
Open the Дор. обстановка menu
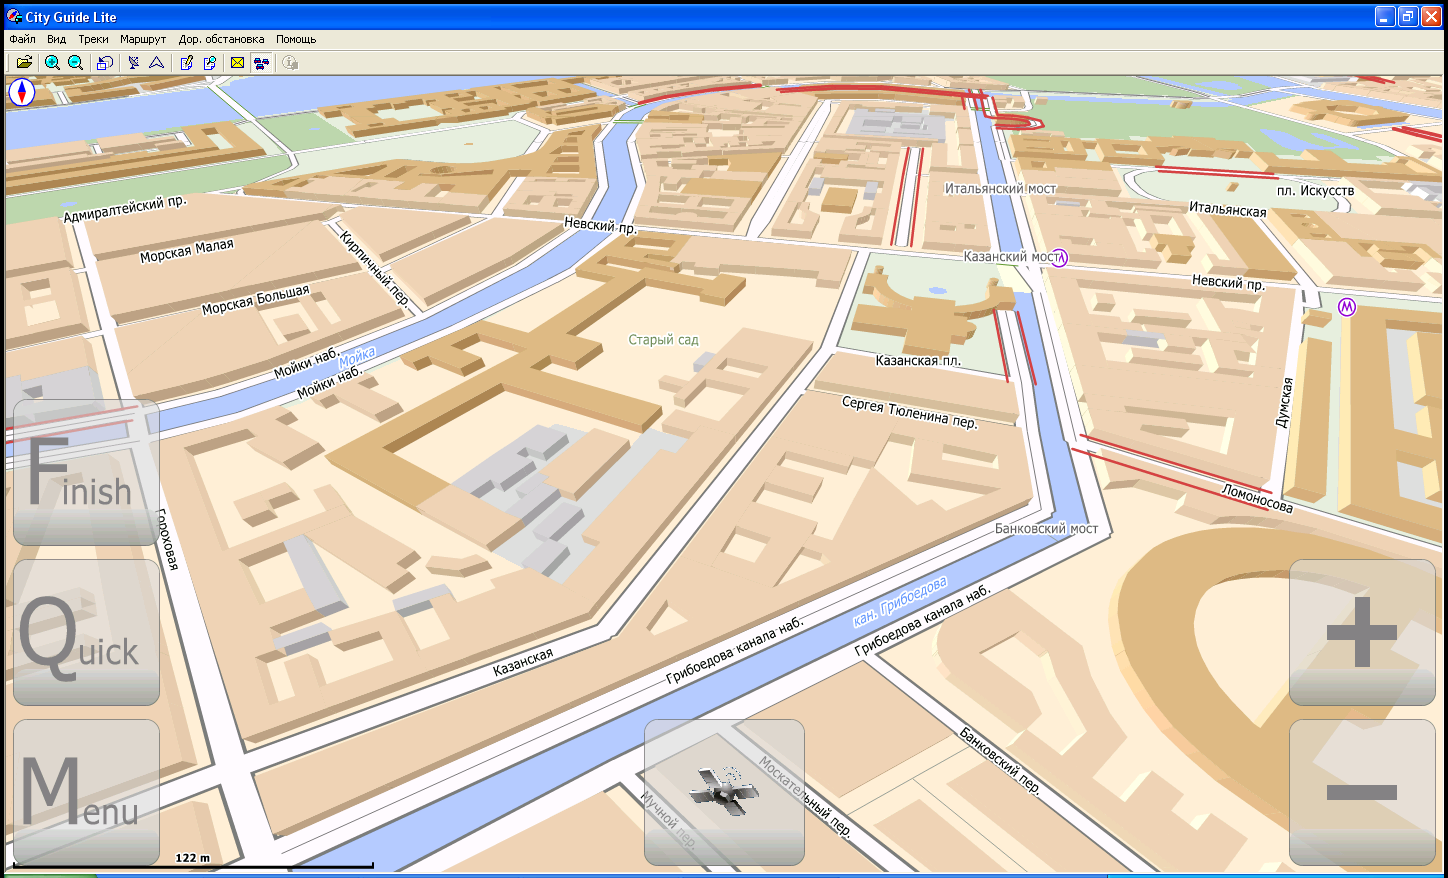click(x=221, y=39)
